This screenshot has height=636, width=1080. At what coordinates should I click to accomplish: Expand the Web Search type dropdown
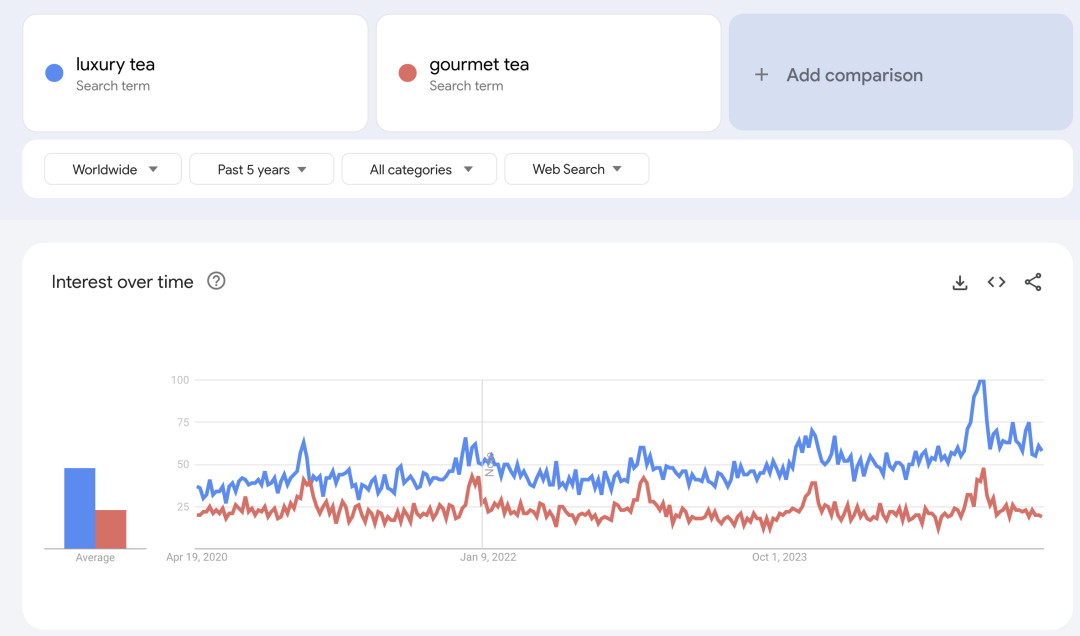[576, 169]
